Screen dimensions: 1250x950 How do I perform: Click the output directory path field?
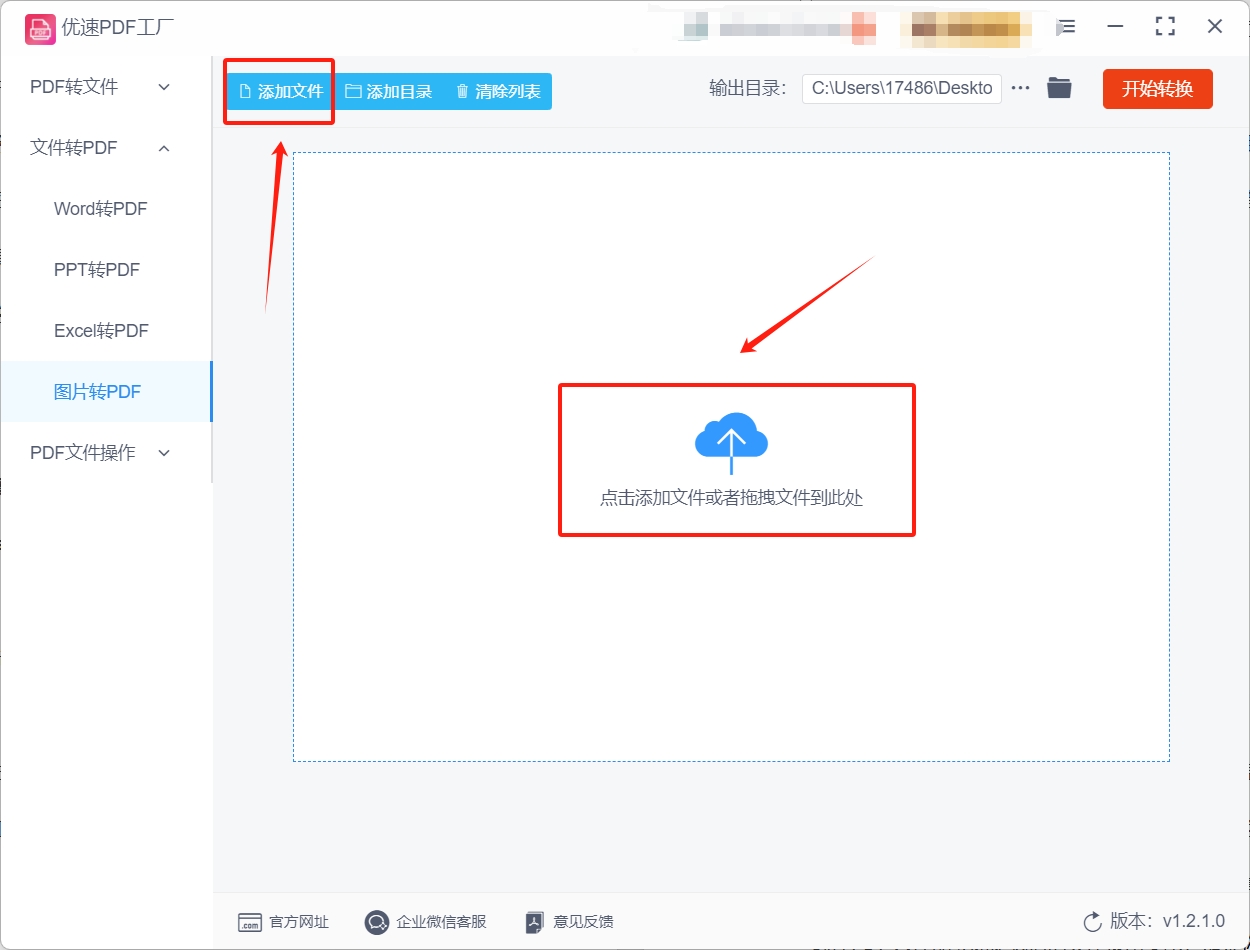[900, 88]
